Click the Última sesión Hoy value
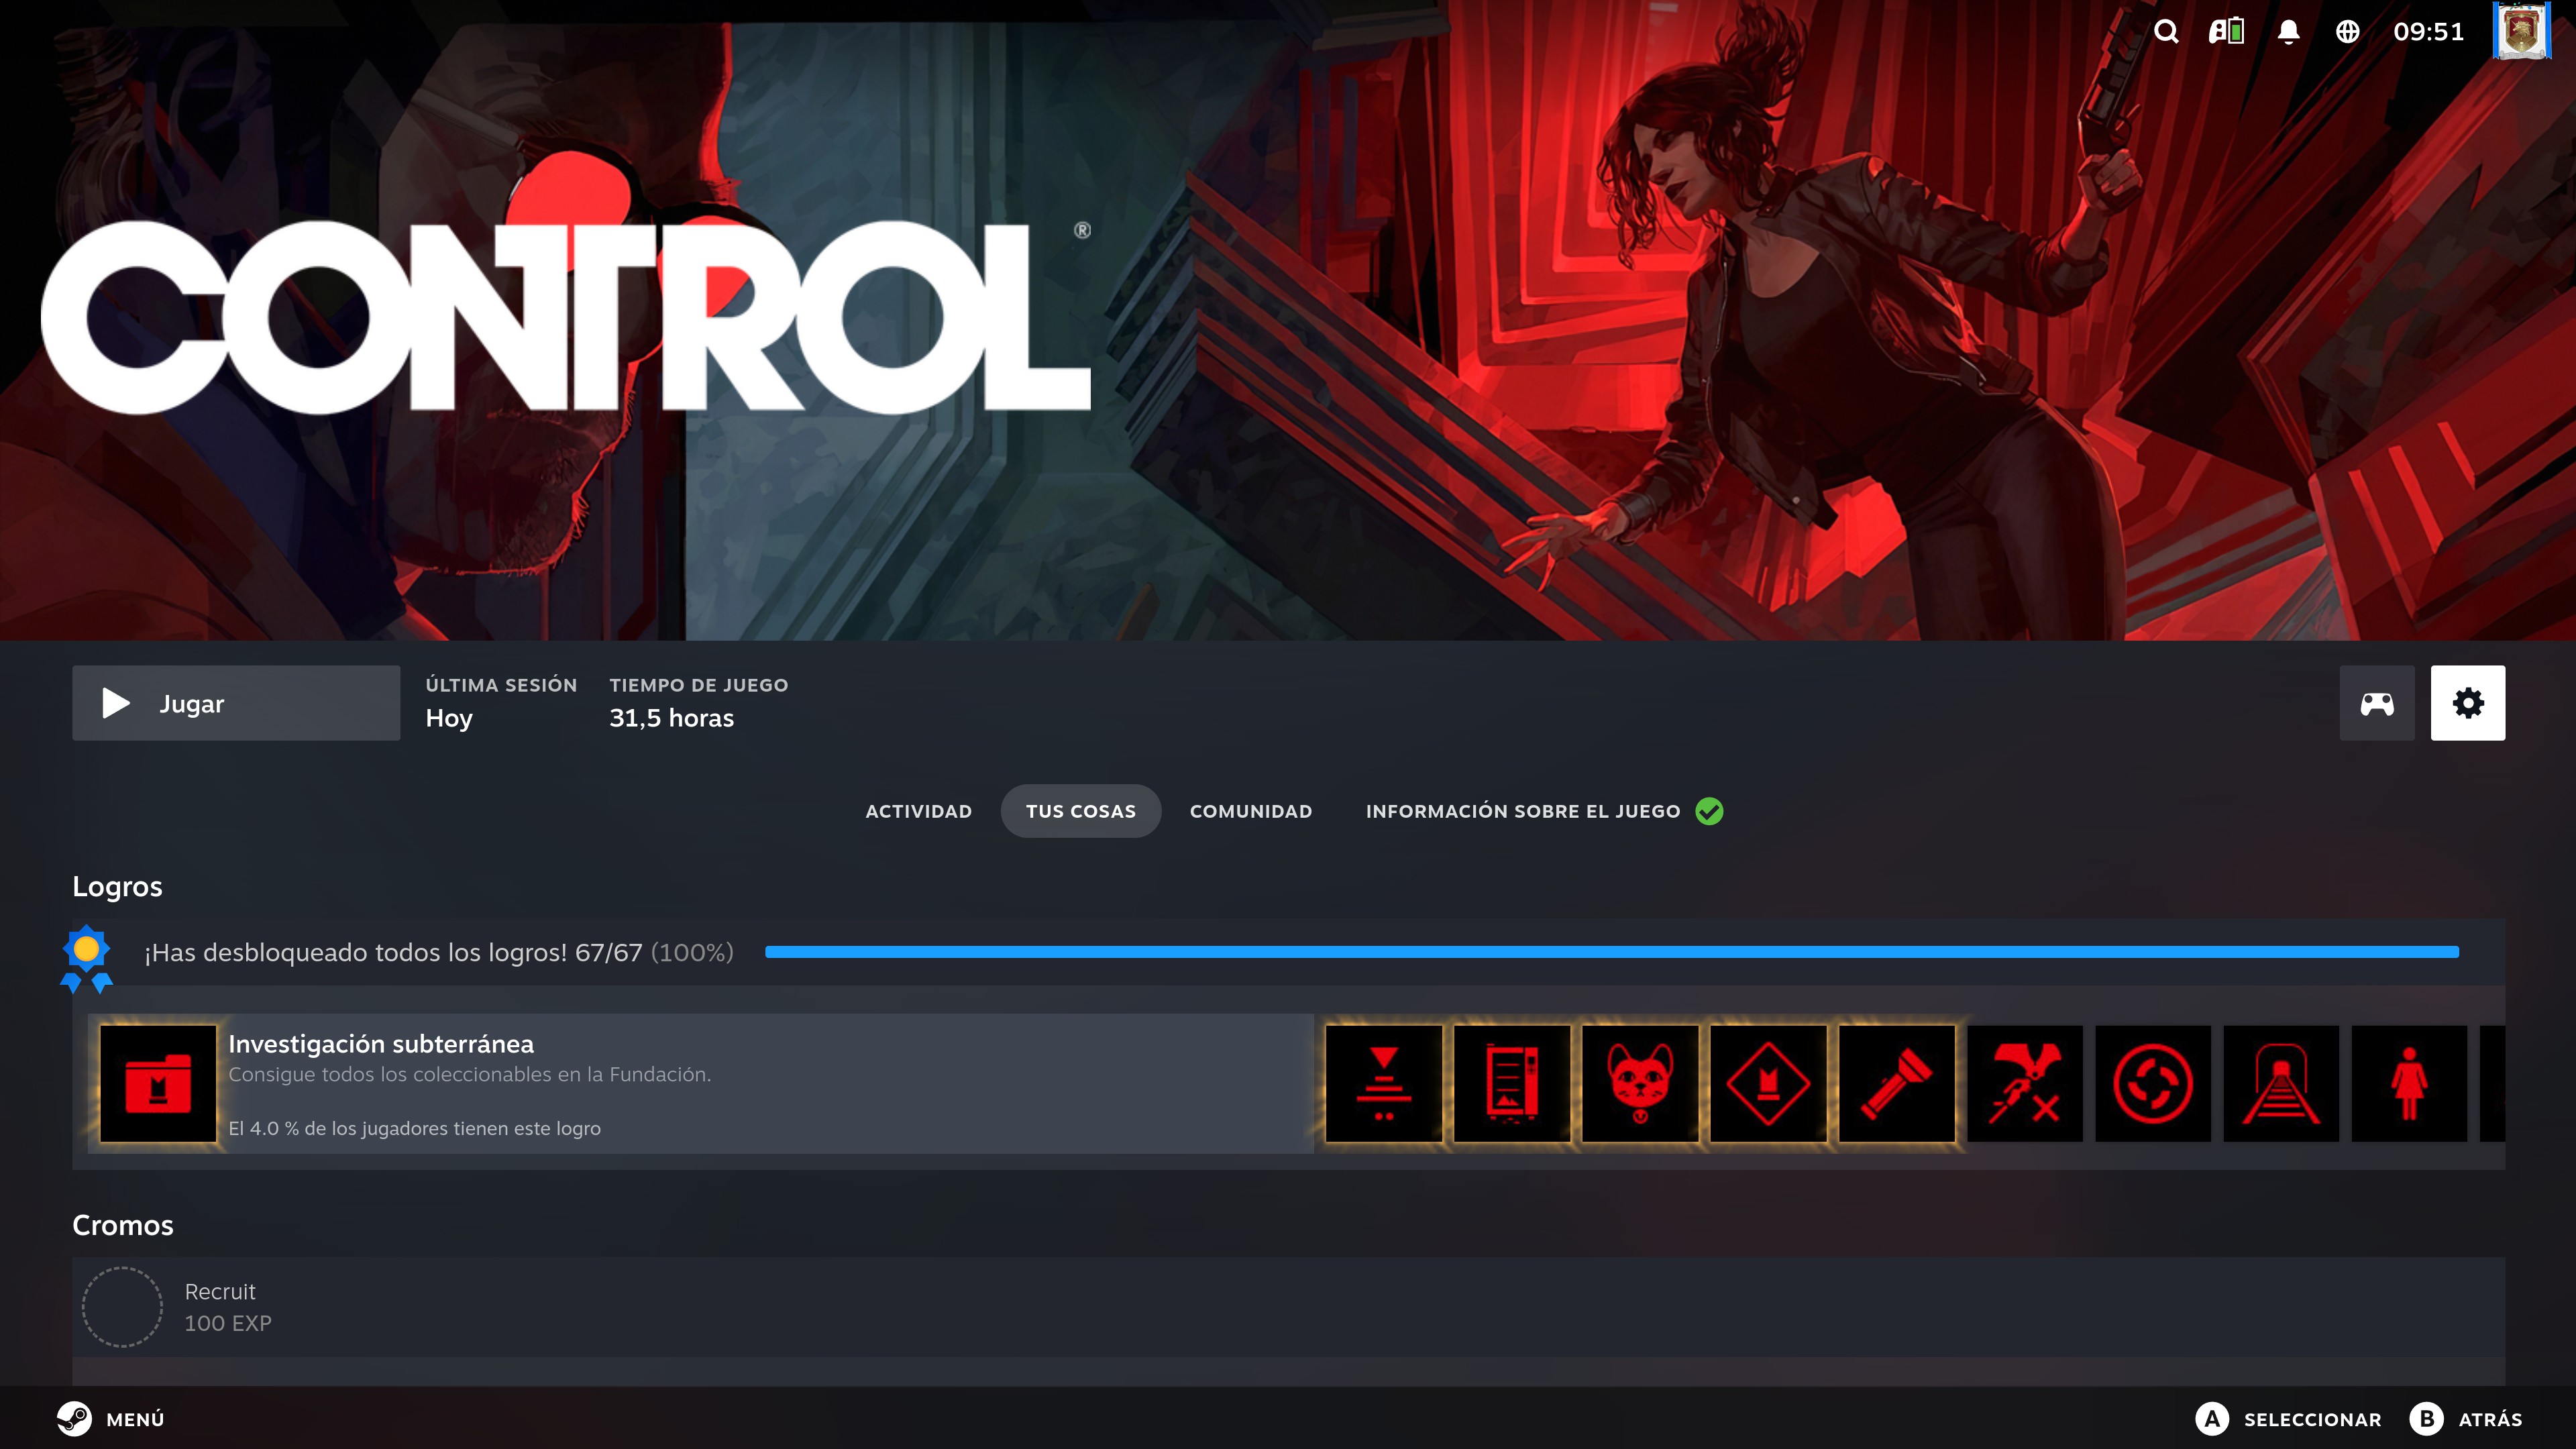2576x1449 pixels. coord(449,719)
